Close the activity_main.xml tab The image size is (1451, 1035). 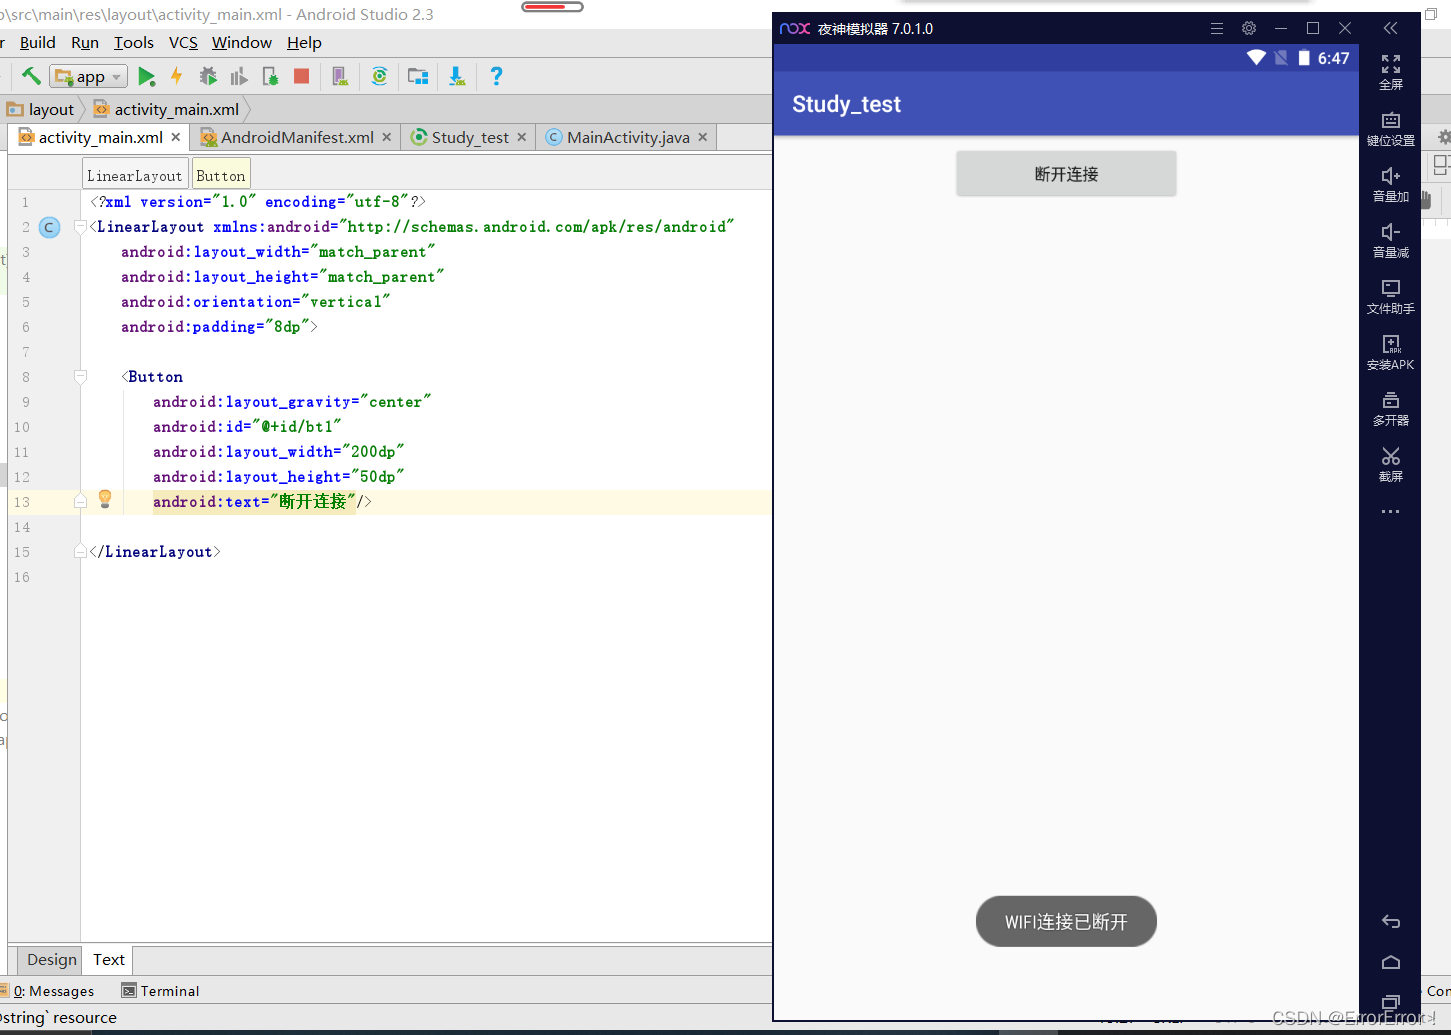click(176, 137)
